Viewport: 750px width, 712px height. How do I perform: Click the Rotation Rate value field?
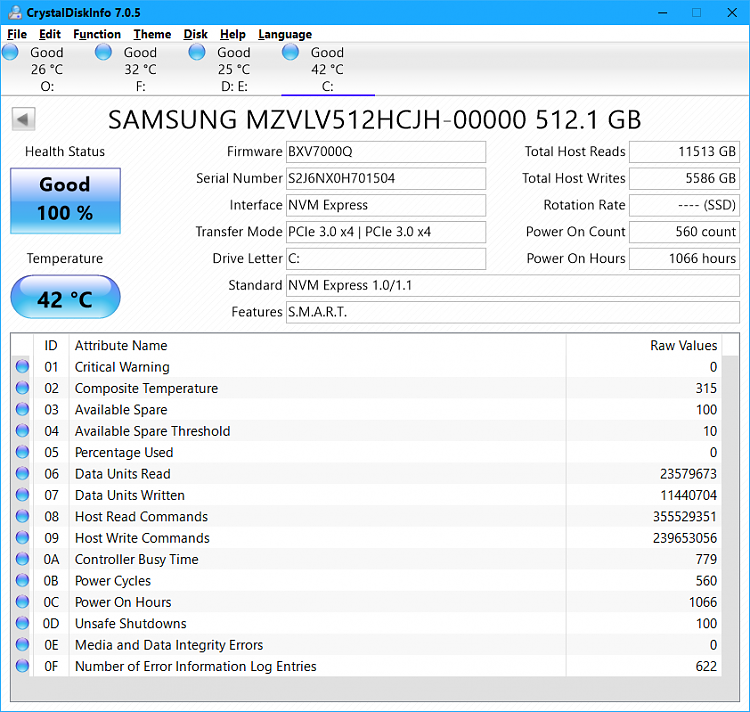(684, 205)
